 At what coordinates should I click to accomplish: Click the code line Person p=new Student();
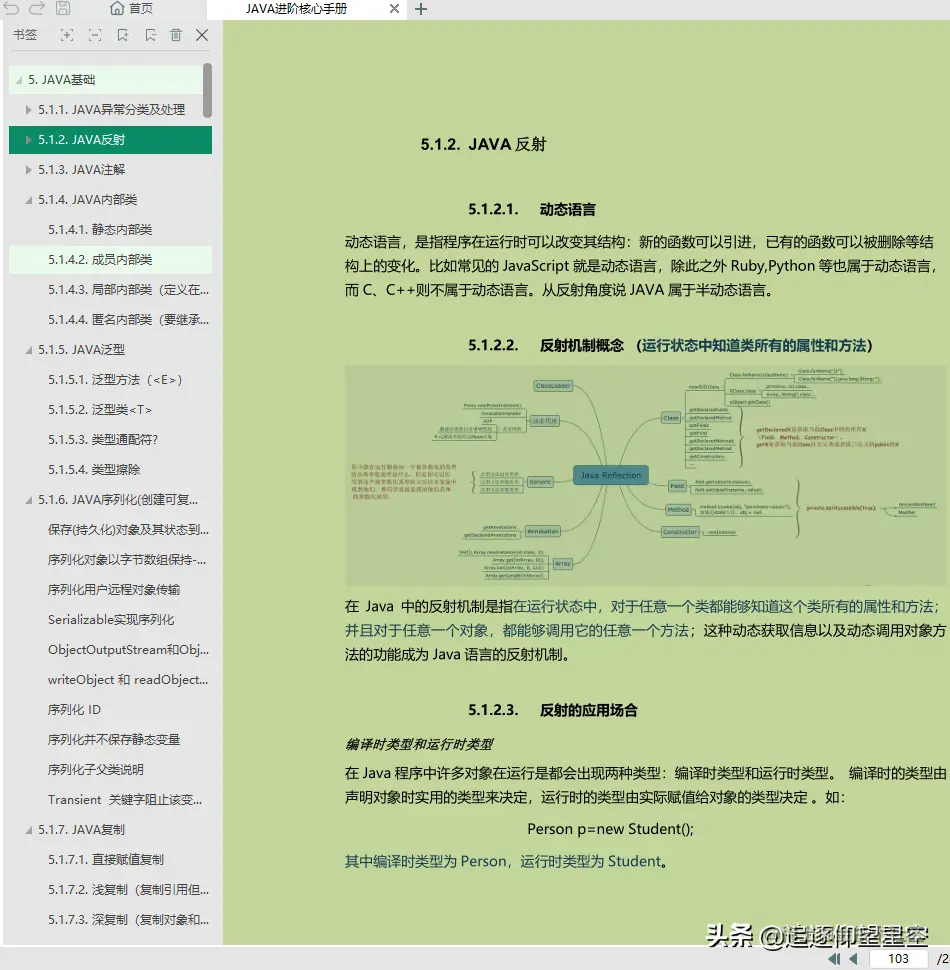(610, 829)
